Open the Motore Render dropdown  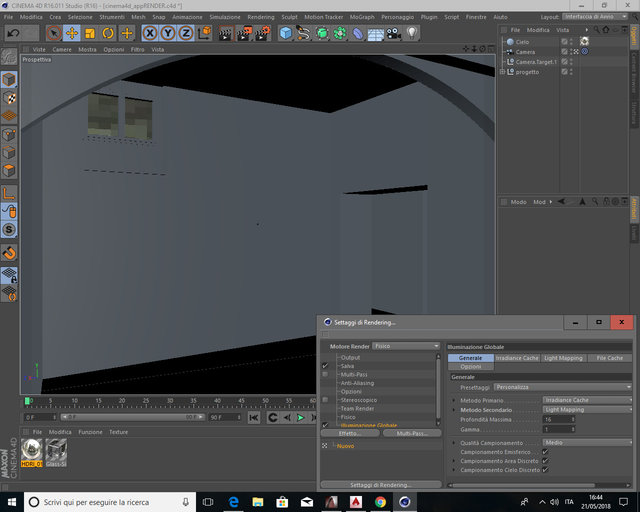(x=406, y=346)
